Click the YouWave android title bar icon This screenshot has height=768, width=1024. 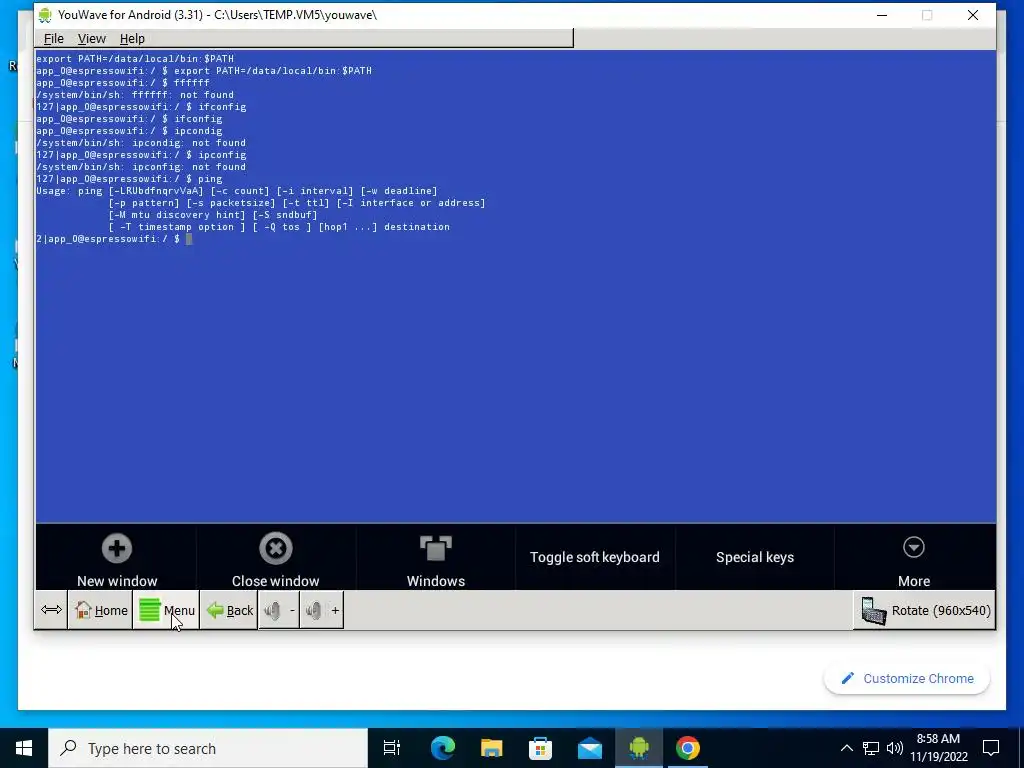tap(45, 14)
